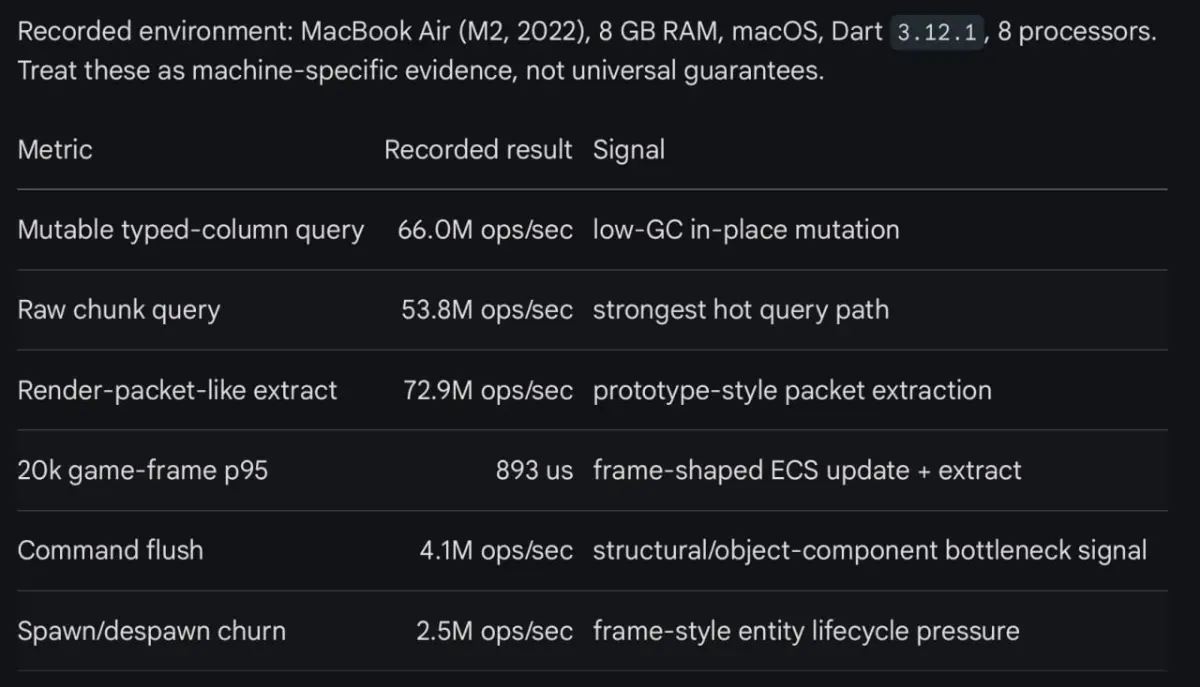Select the Raw chunk query cell
Screen dimensions: 1200x687
click(119, 310)
